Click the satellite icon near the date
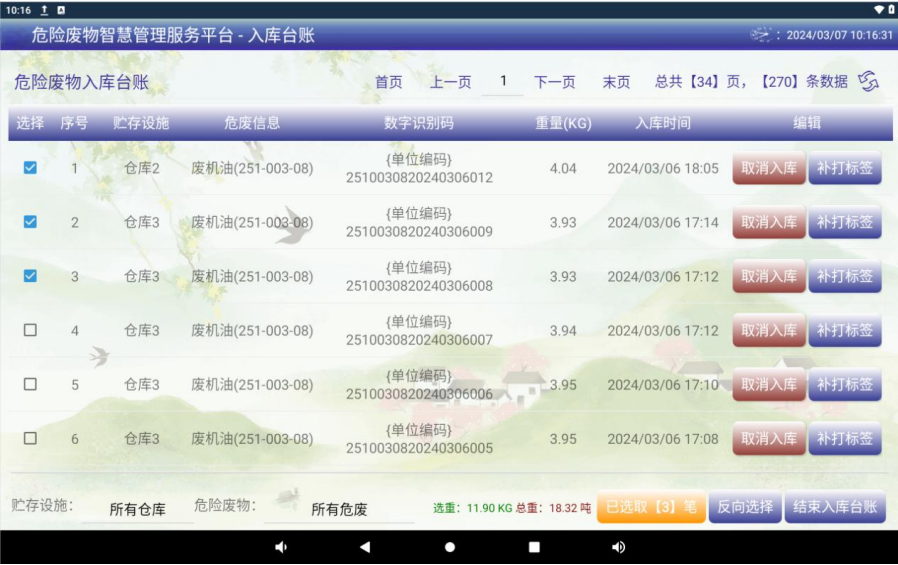 762,35
